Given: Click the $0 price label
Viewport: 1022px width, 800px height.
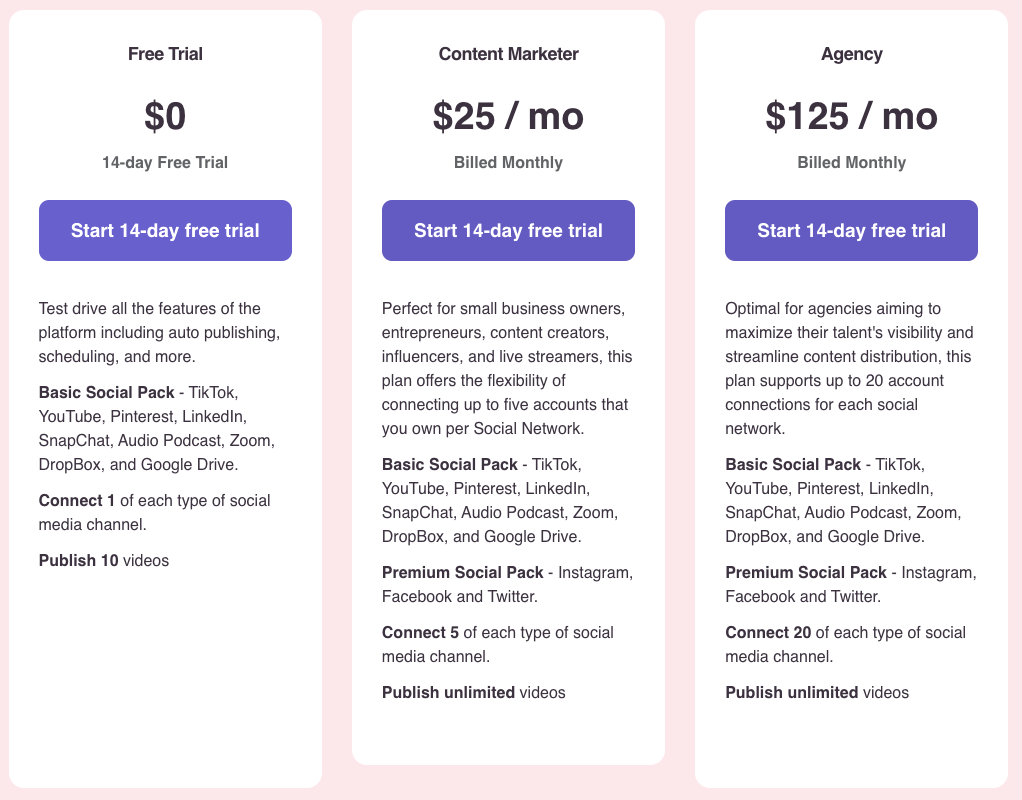Looking at the screenshot, I should (x=165, y=116).
